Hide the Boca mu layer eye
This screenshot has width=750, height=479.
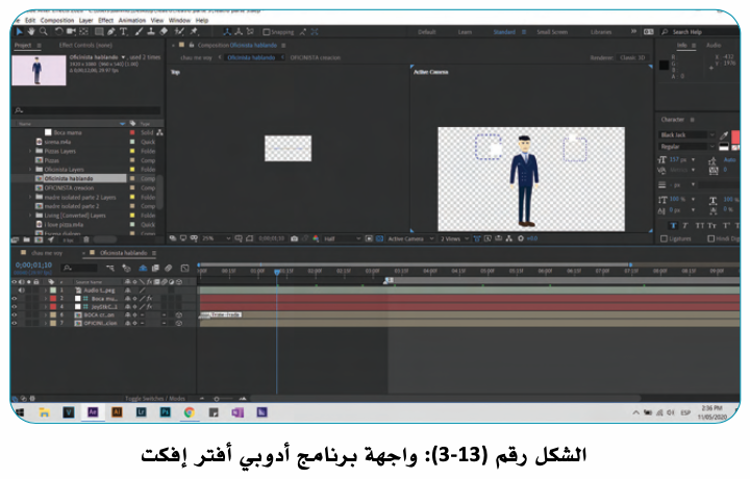[x=14, y=299]
